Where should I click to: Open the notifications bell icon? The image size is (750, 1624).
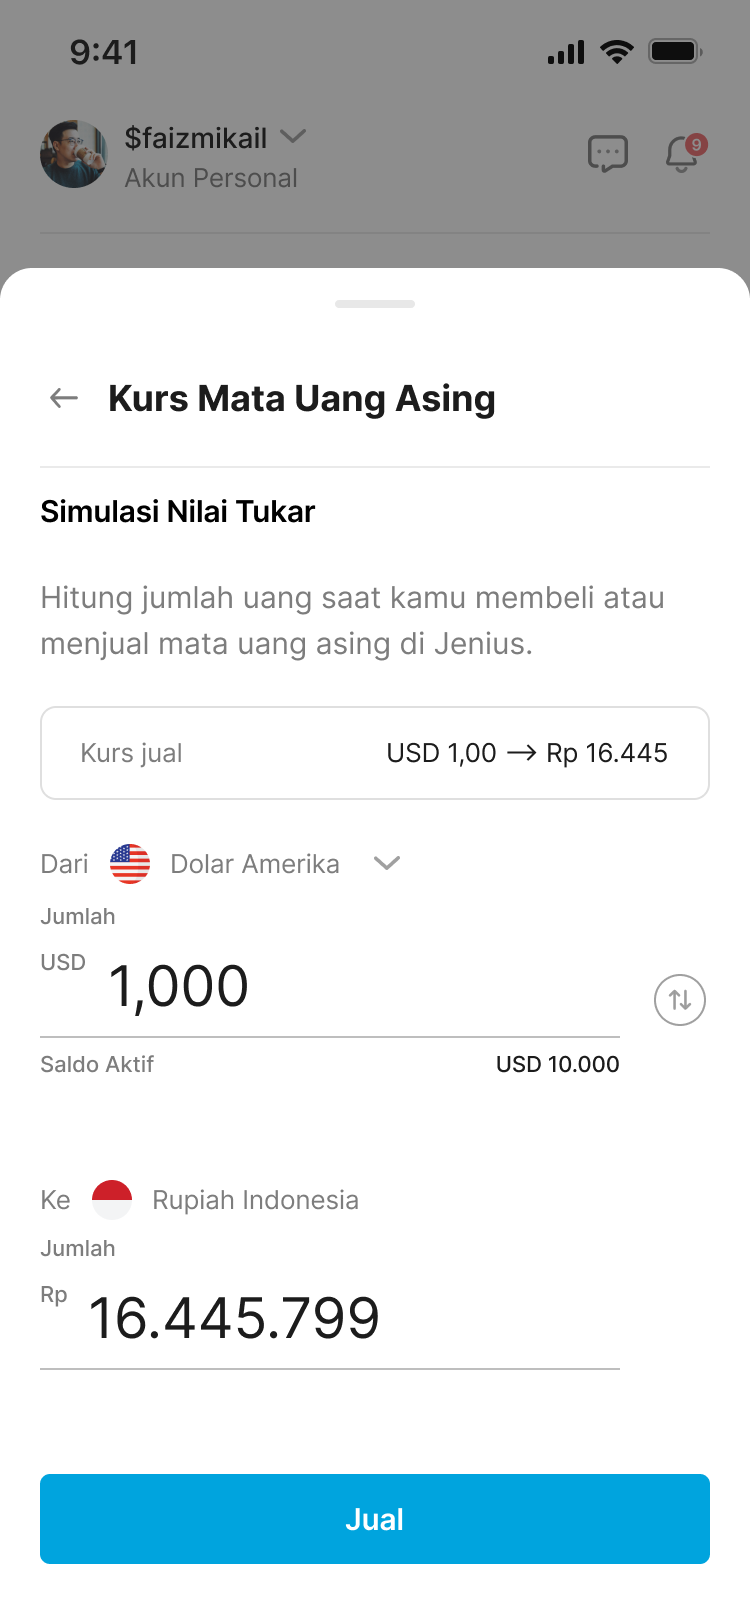click(x=683, y=154)
